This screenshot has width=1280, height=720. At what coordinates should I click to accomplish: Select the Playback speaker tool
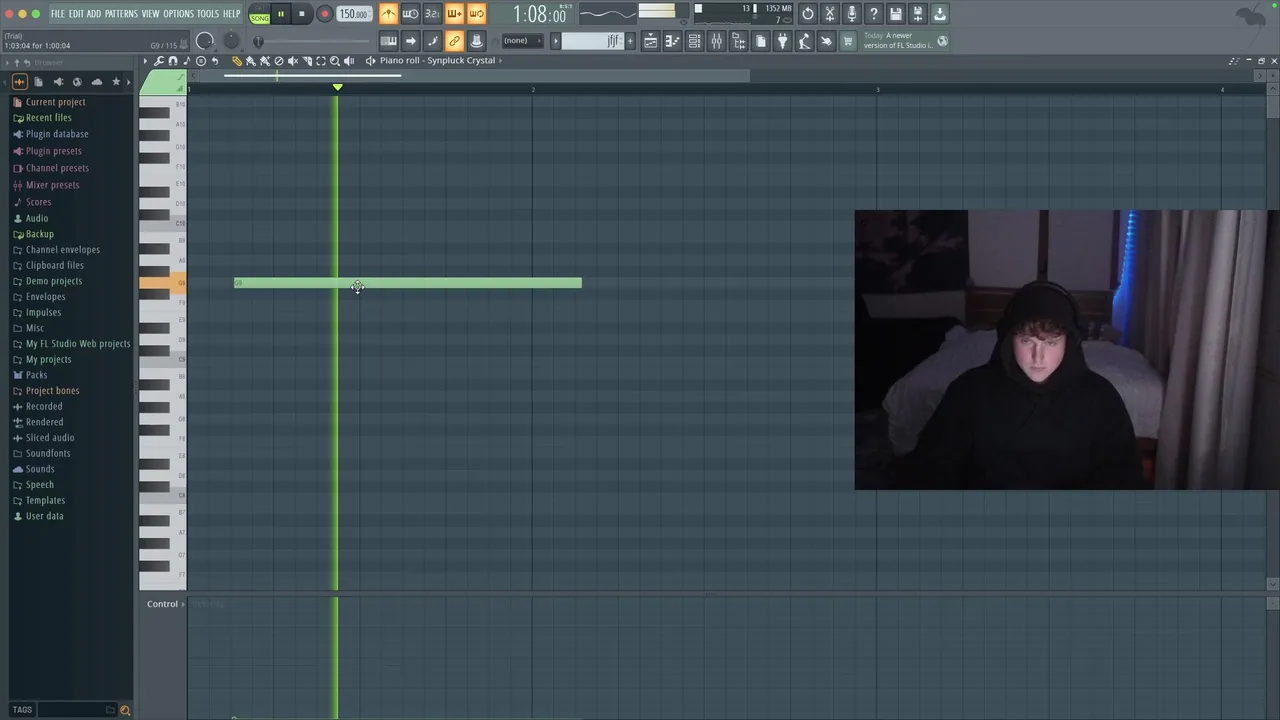pyautogui.click(x=349, y=61)
